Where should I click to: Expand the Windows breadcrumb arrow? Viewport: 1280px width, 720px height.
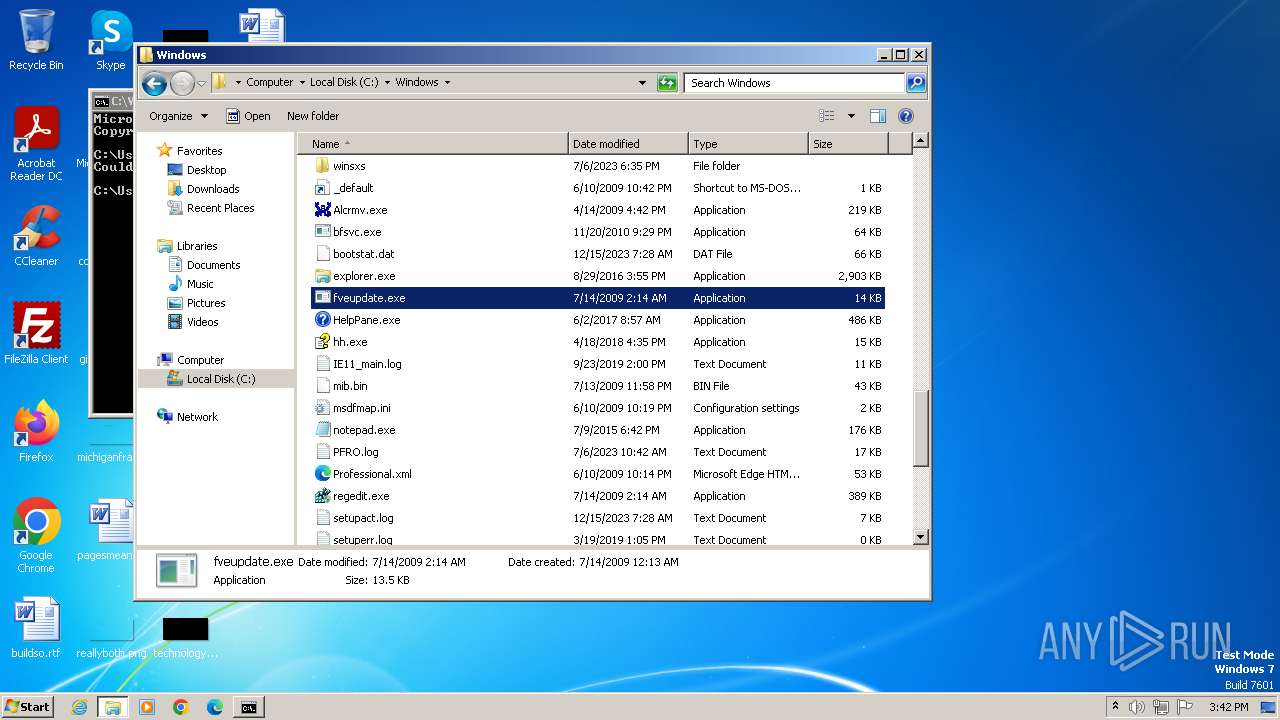(x=447, y=83)
